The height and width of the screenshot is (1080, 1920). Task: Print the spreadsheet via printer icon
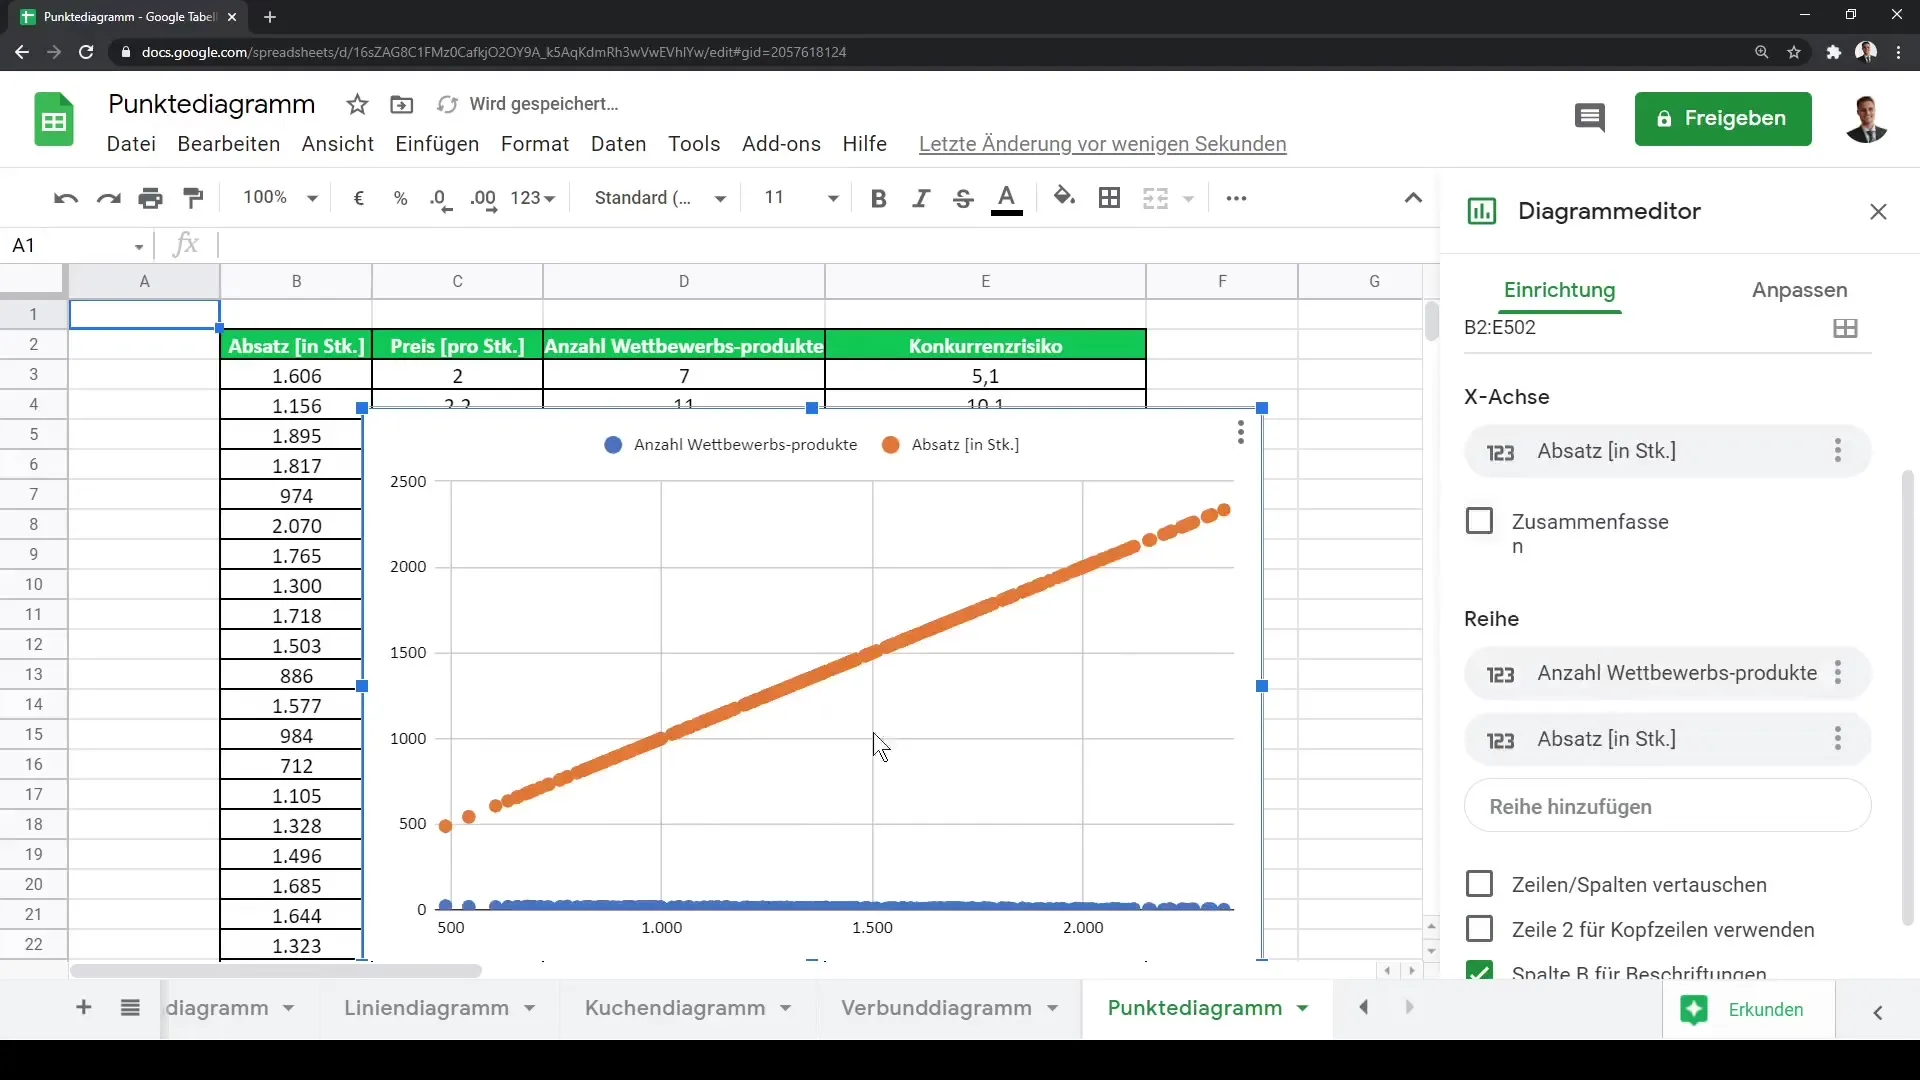tap(151, 198)
